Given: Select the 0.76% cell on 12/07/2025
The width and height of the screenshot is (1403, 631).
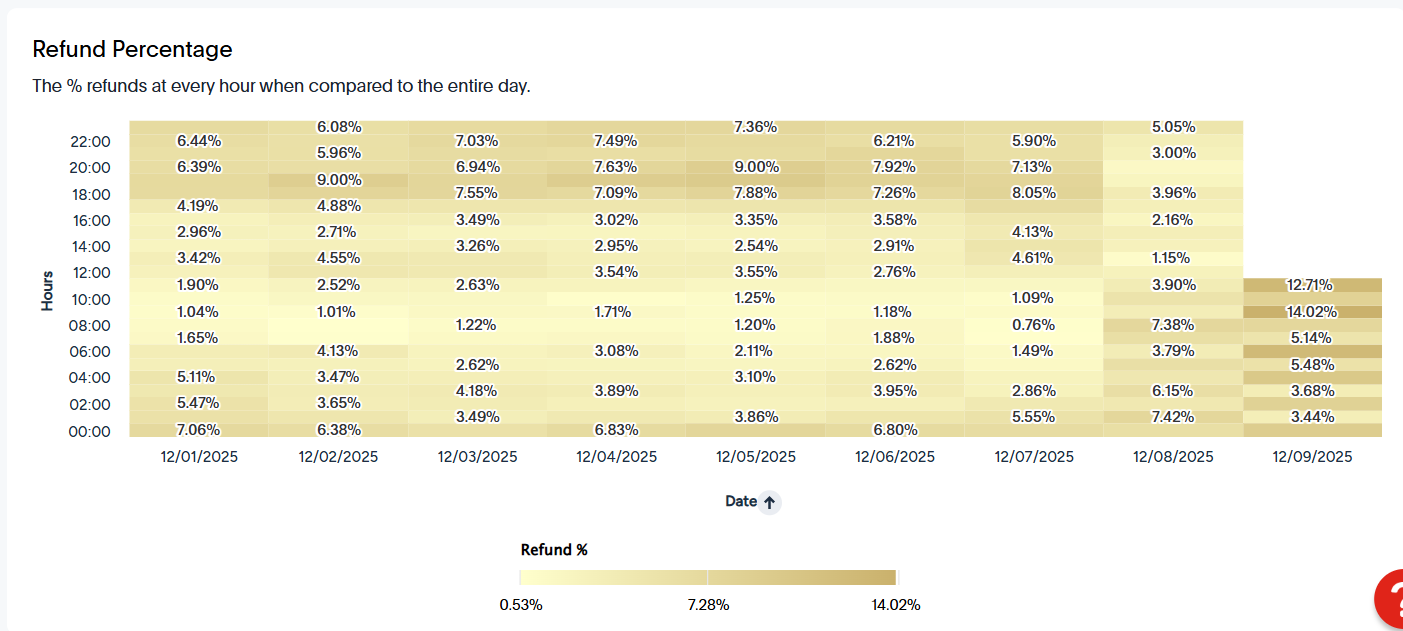Looking at the screenshot, I should click(x=1034, y=325).
